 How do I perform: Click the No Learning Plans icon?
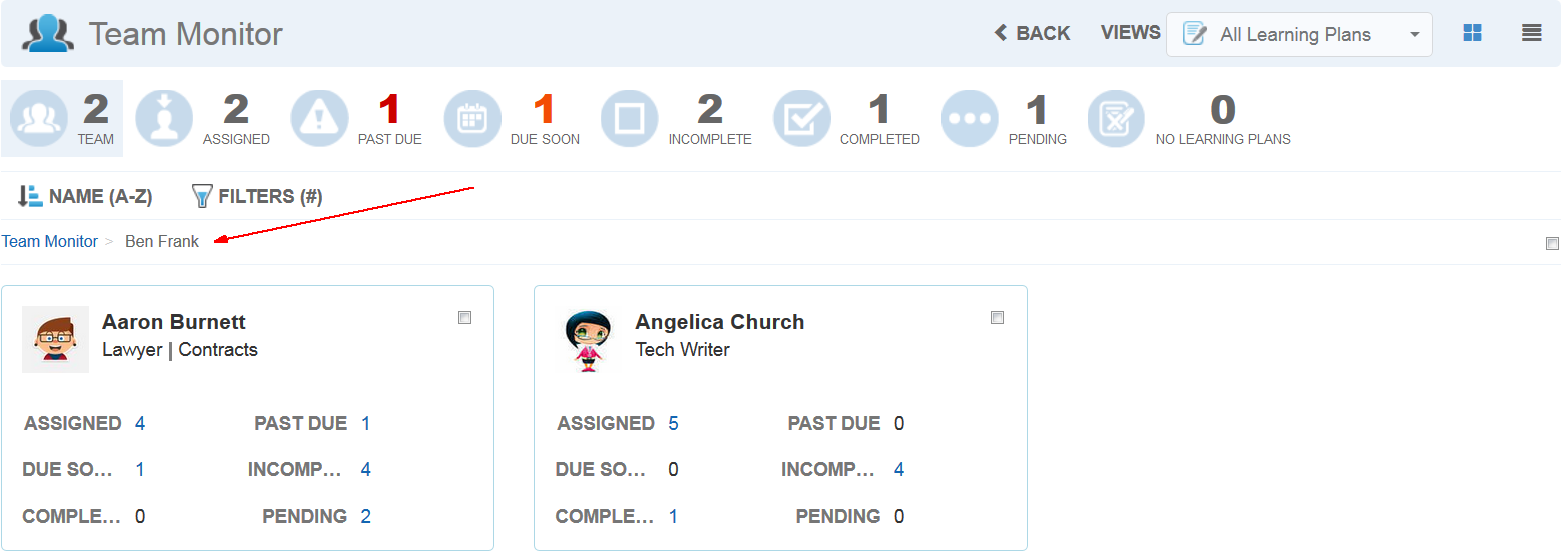(1116, 119)
